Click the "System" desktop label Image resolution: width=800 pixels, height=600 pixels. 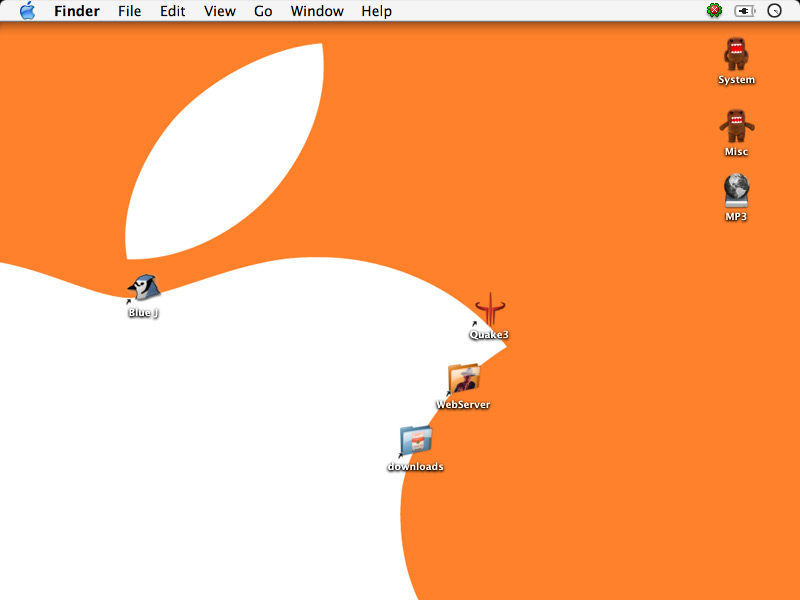736,80
